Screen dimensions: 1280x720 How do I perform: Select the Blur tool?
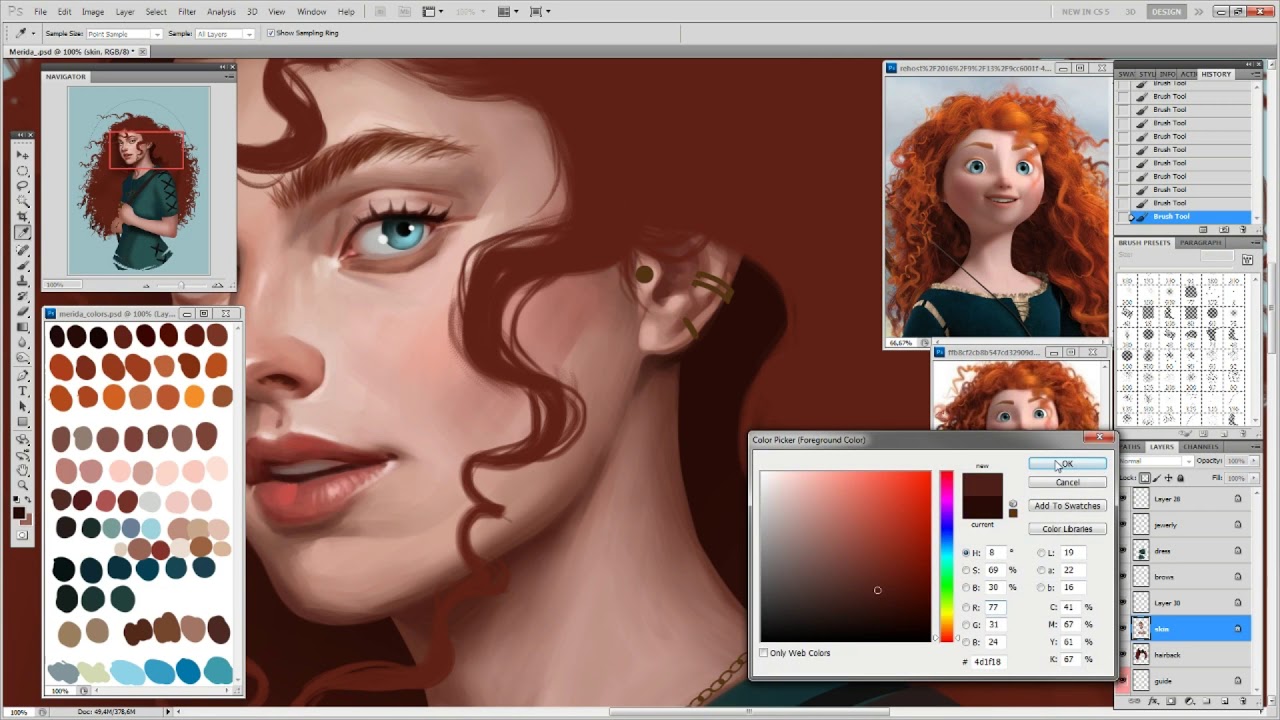coord(22,341)
